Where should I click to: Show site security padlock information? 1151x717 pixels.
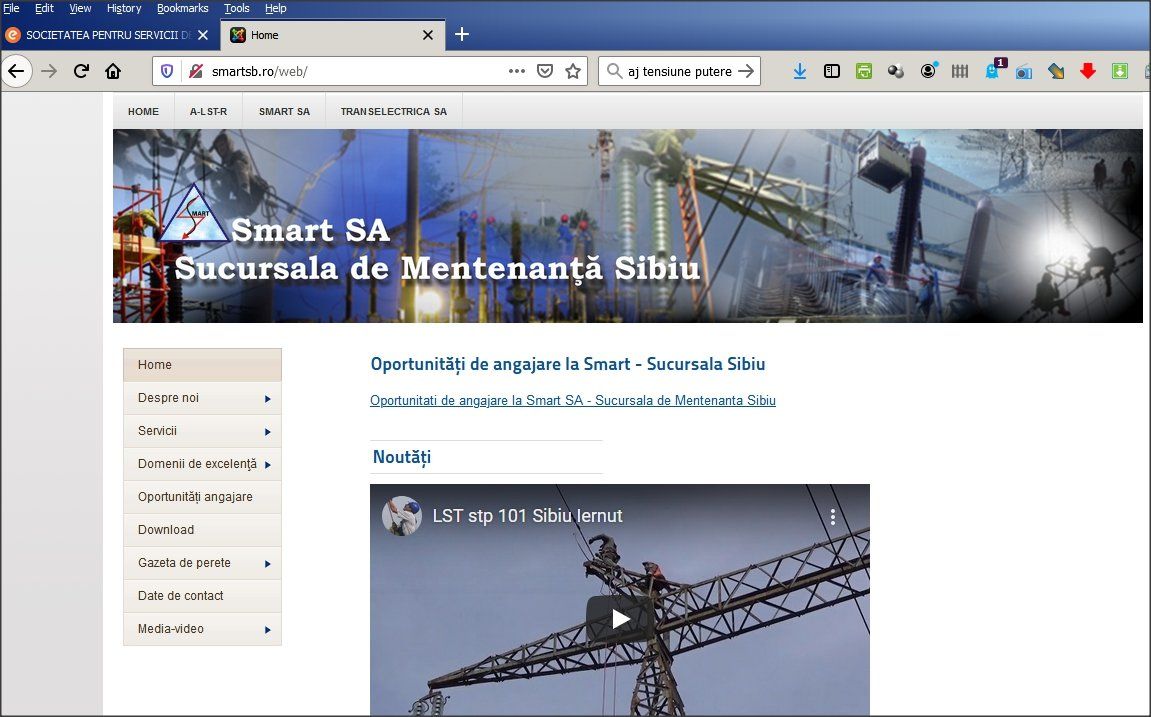[x=195, y=71]
